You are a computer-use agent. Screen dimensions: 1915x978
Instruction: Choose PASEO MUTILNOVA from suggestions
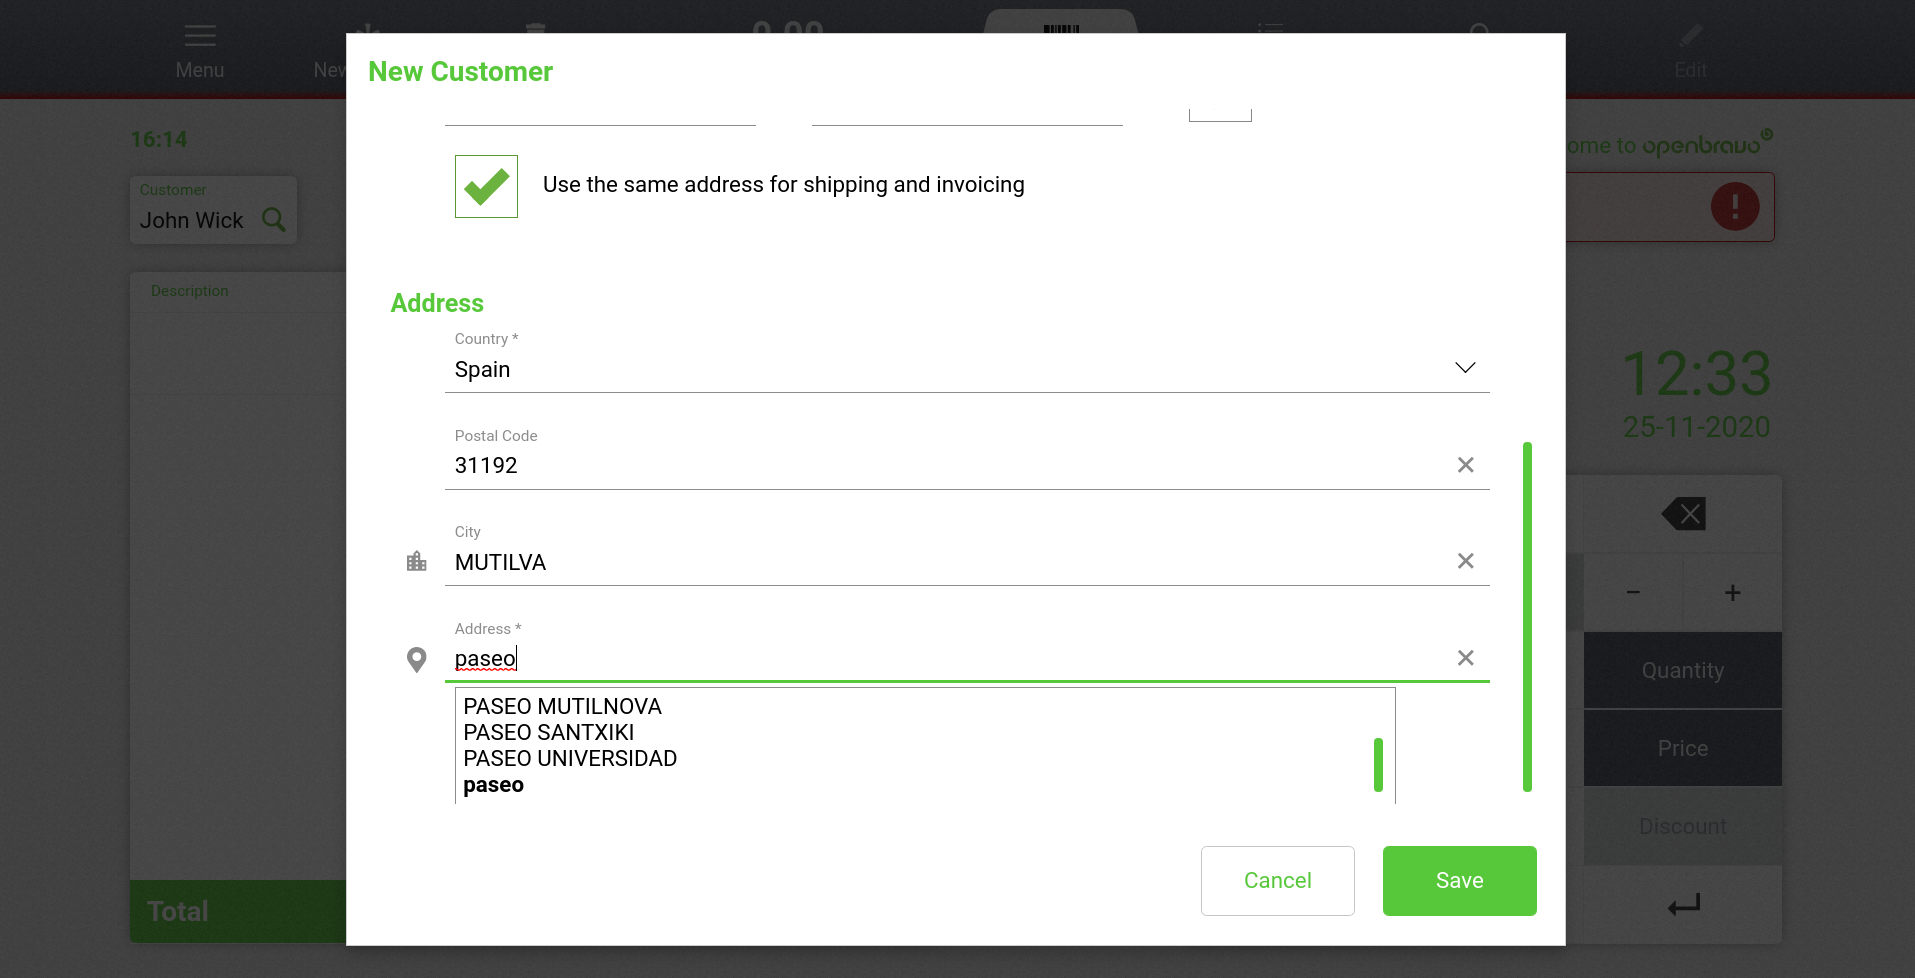(562, 707)
